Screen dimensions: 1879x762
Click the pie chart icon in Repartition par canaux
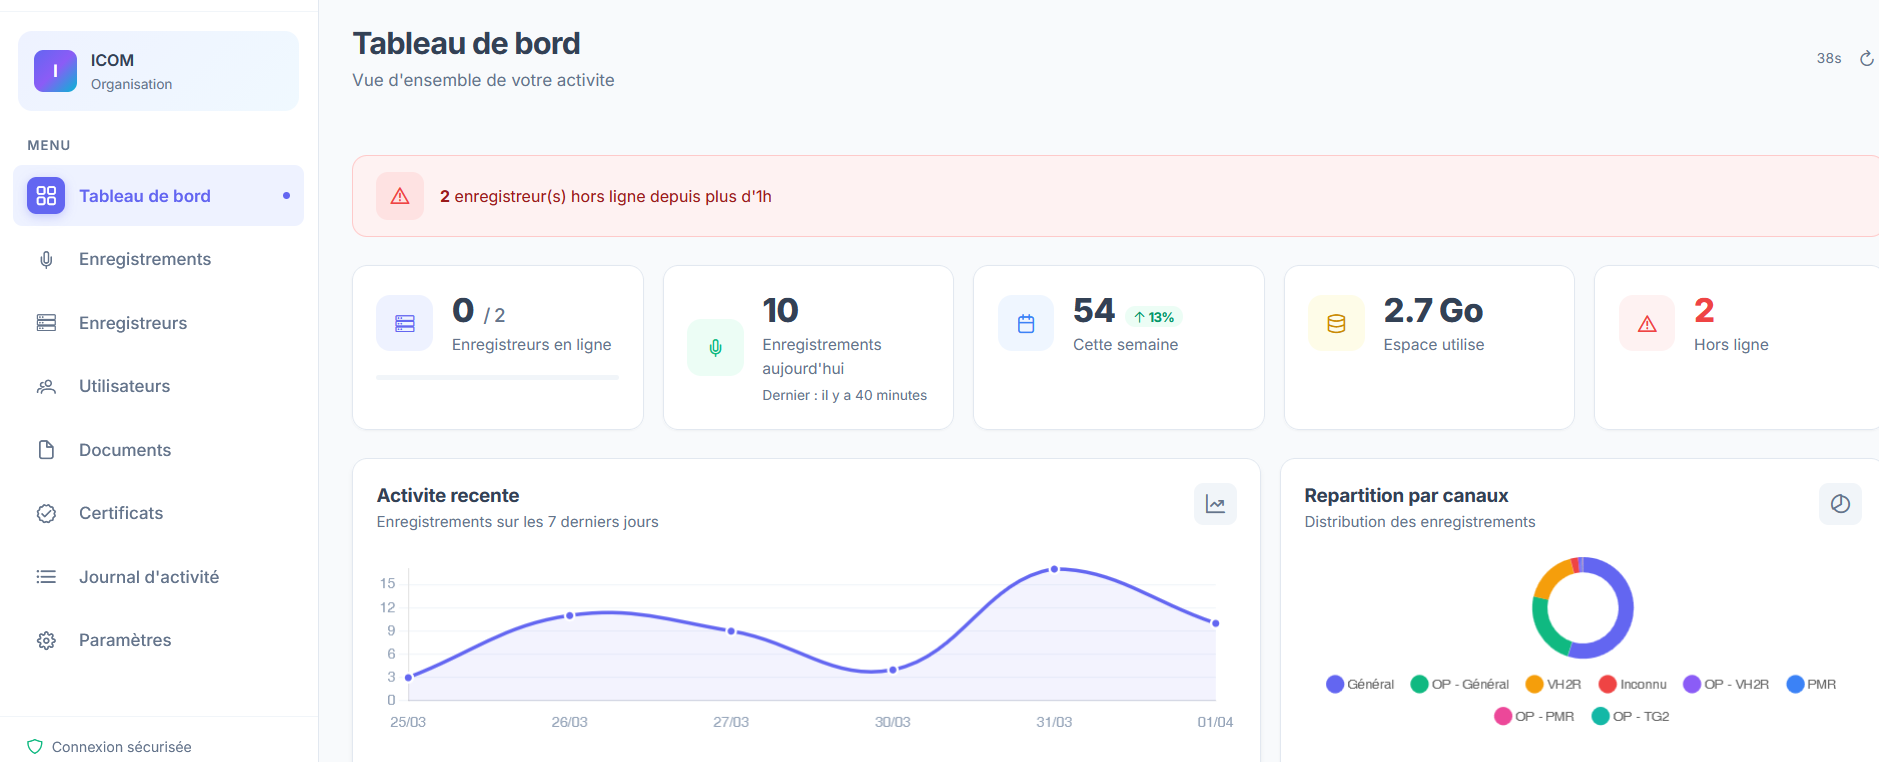click(1839, 504)
